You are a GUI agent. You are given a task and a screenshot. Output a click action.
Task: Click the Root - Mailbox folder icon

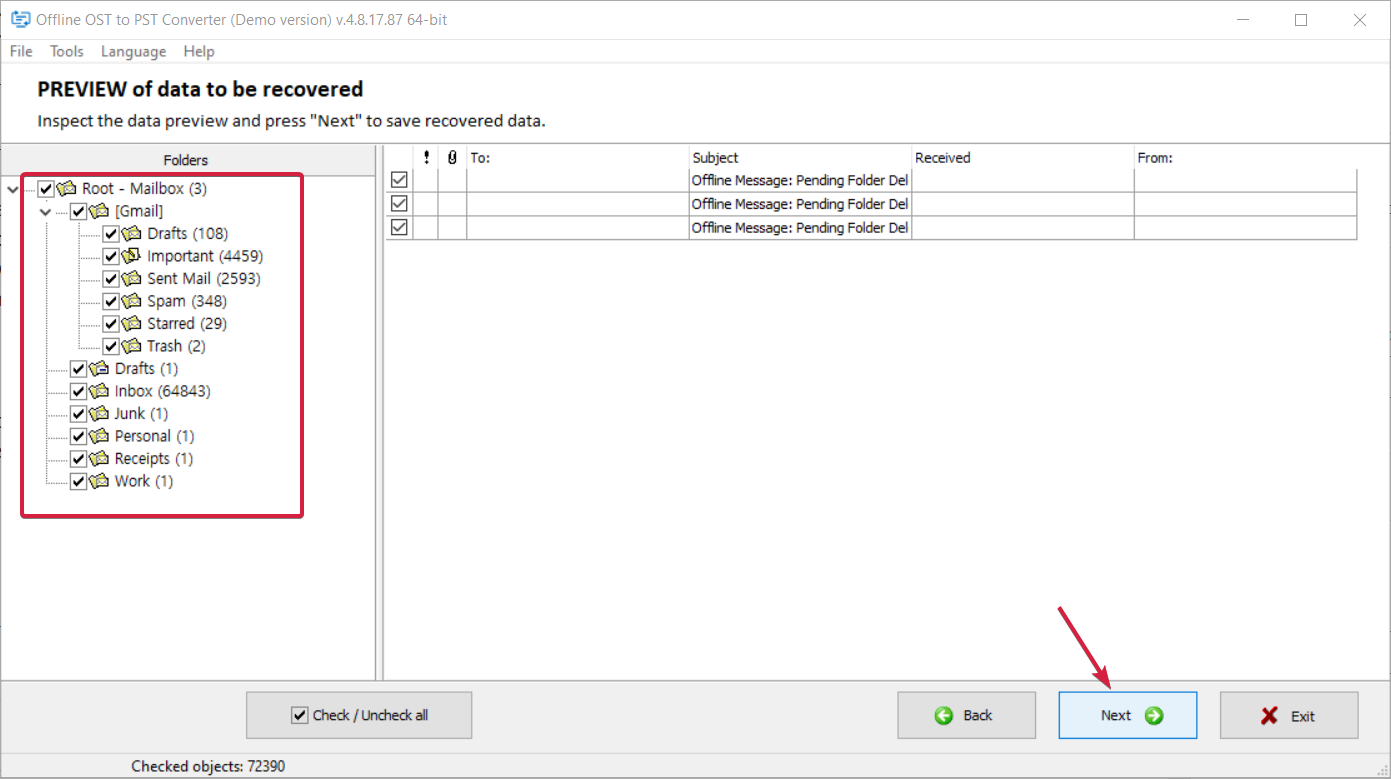[67, 188]
